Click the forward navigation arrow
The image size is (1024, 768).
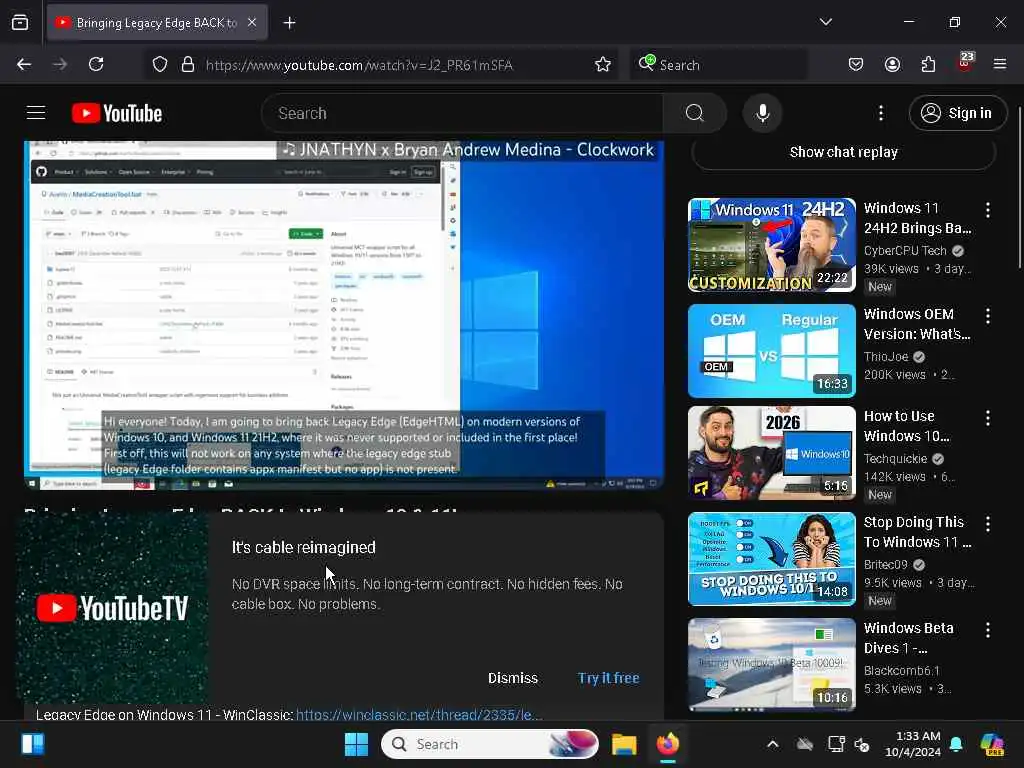(x=60, y=64)
